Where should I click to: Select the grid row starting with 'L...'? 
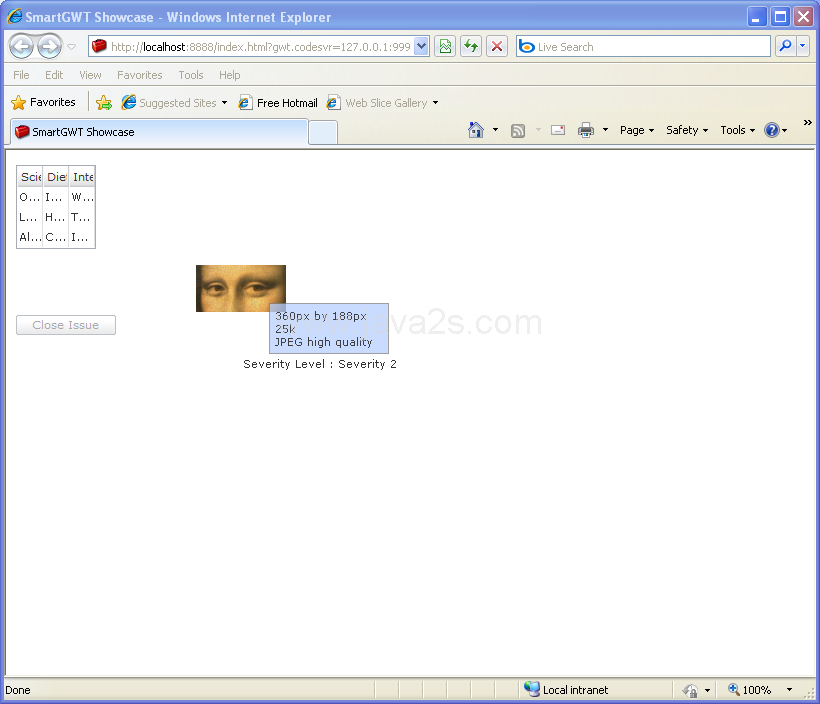click(x=56, y=217)
